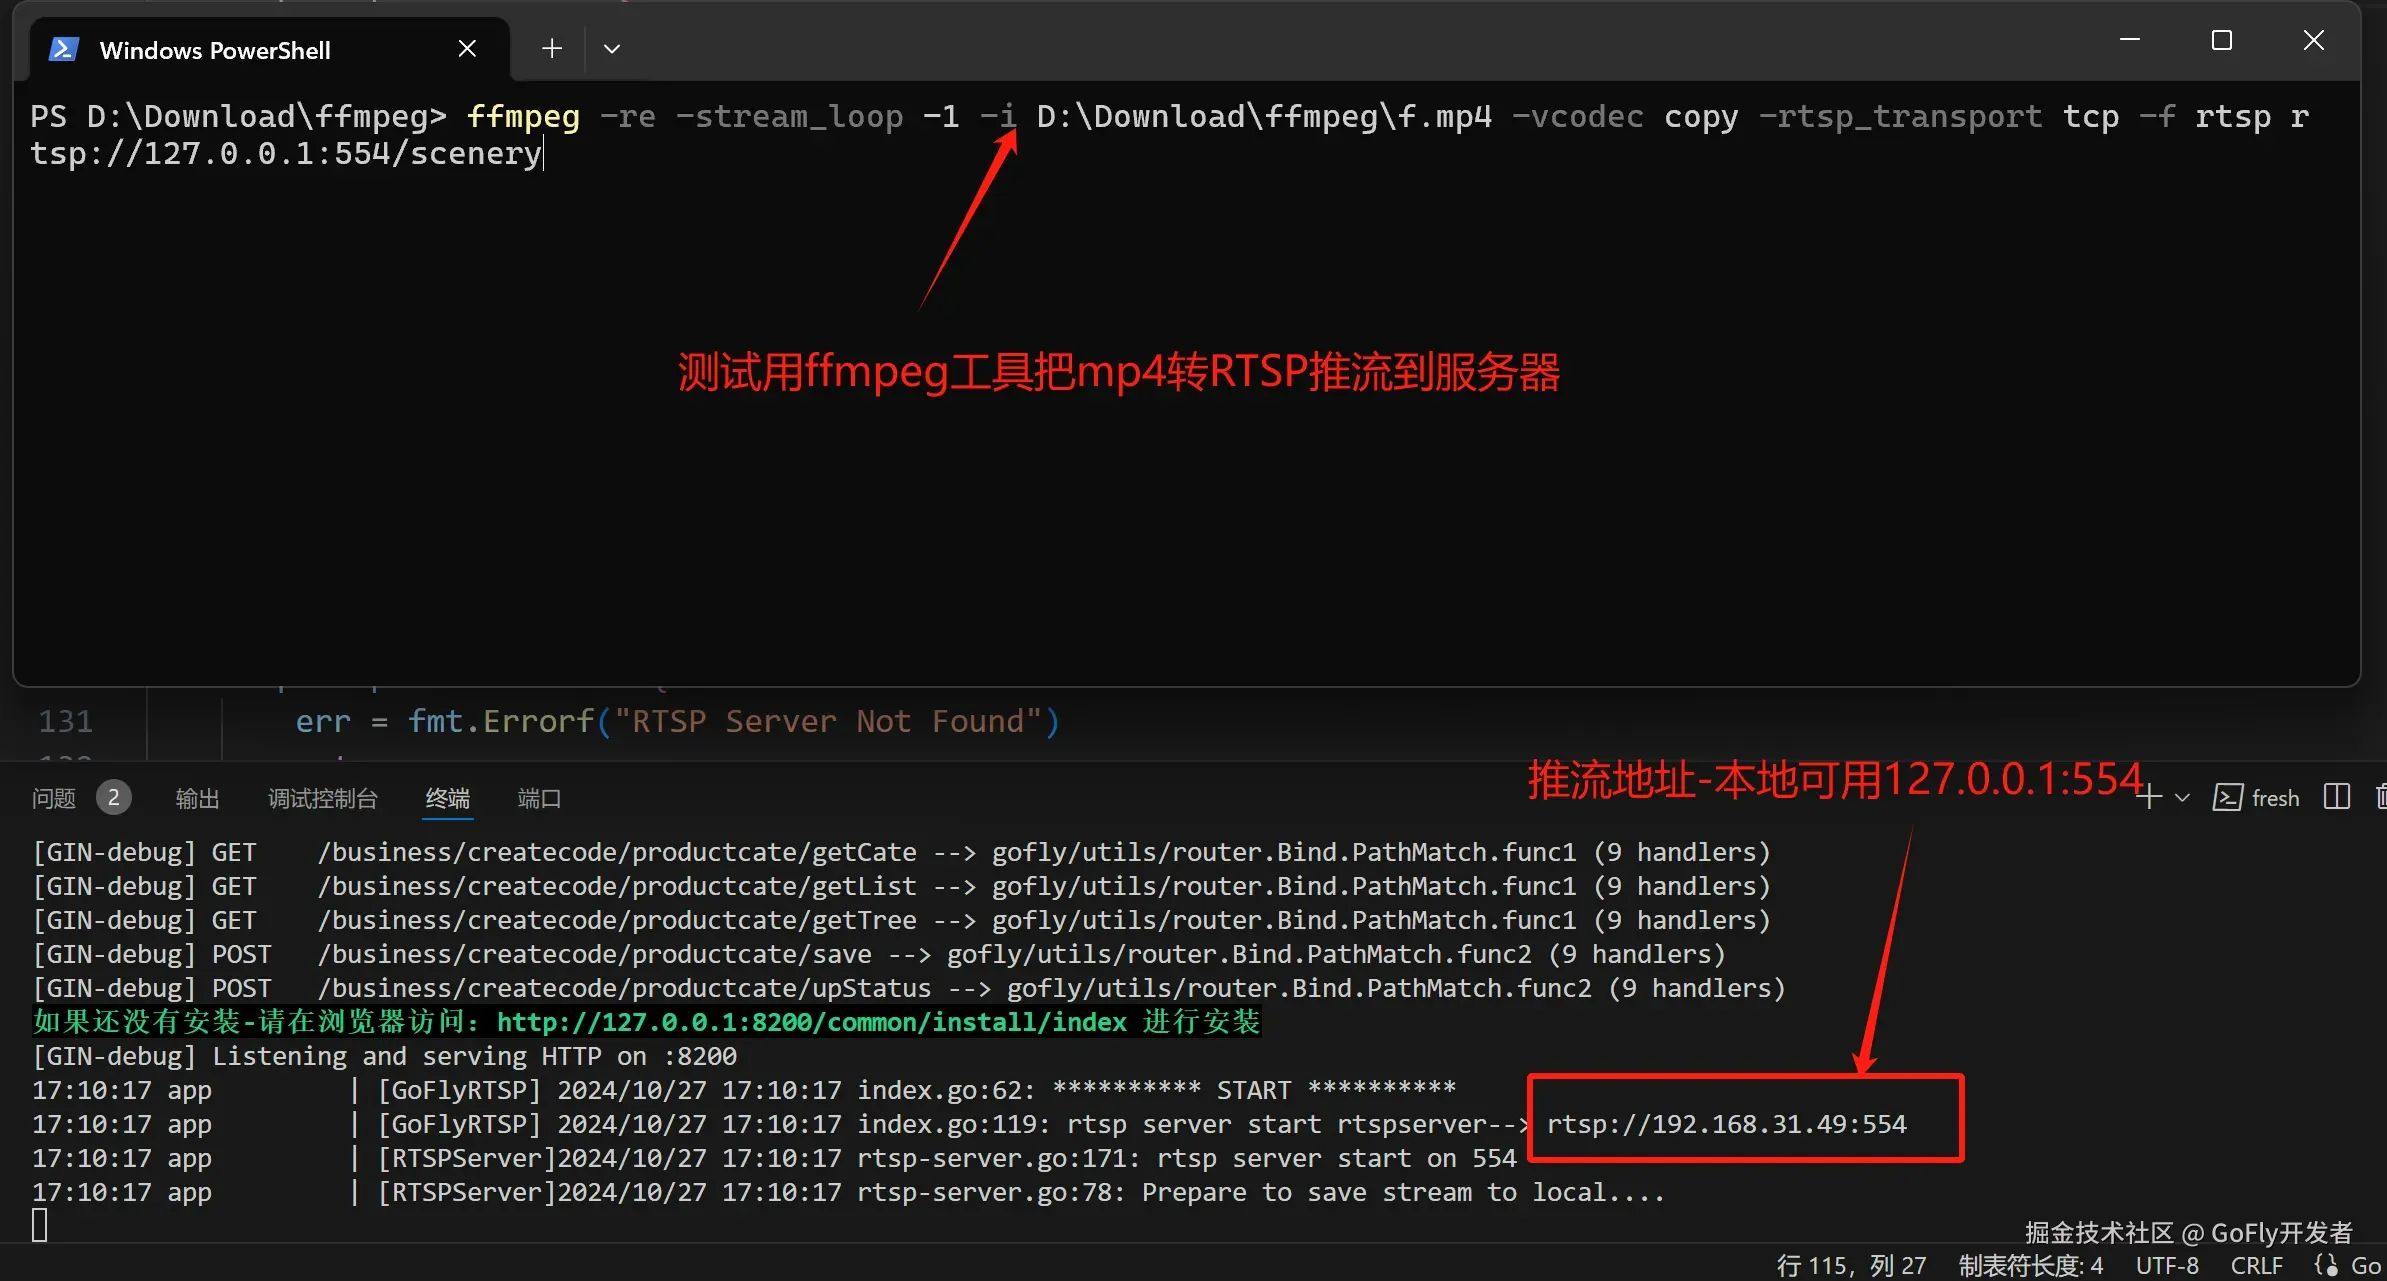2387x1281 pixels.
Task: Click the PowerShell tab icon
Action: coord(64,49)
